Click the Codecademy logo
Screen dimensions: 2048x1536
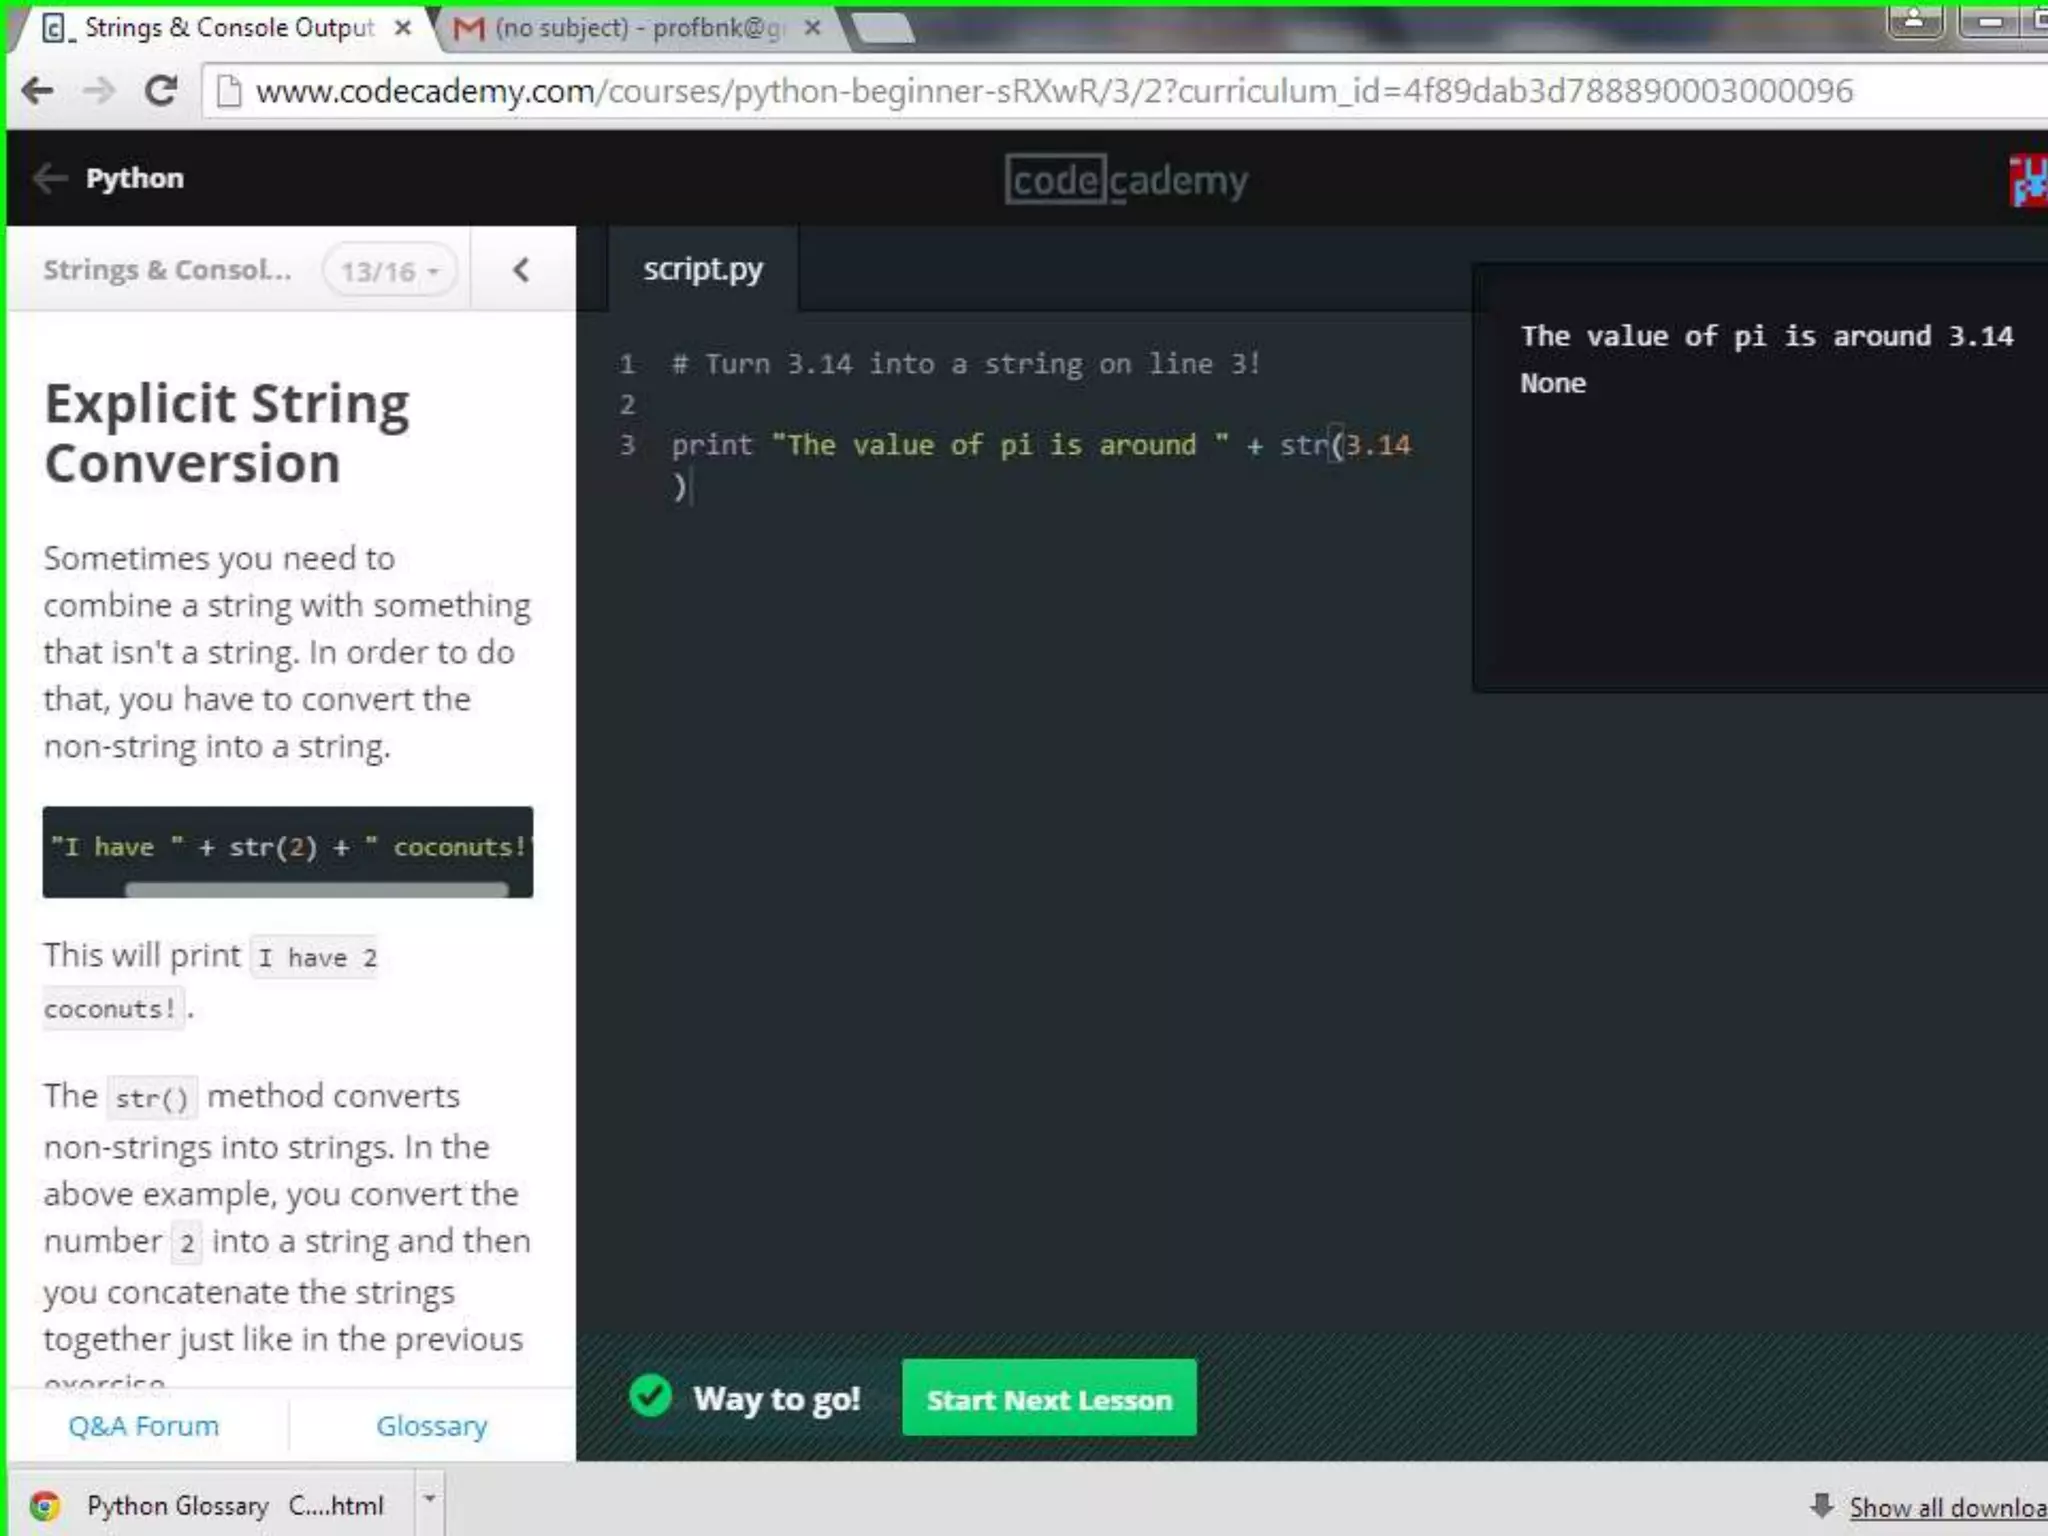pyautogui.click(x=1126, y=180)
